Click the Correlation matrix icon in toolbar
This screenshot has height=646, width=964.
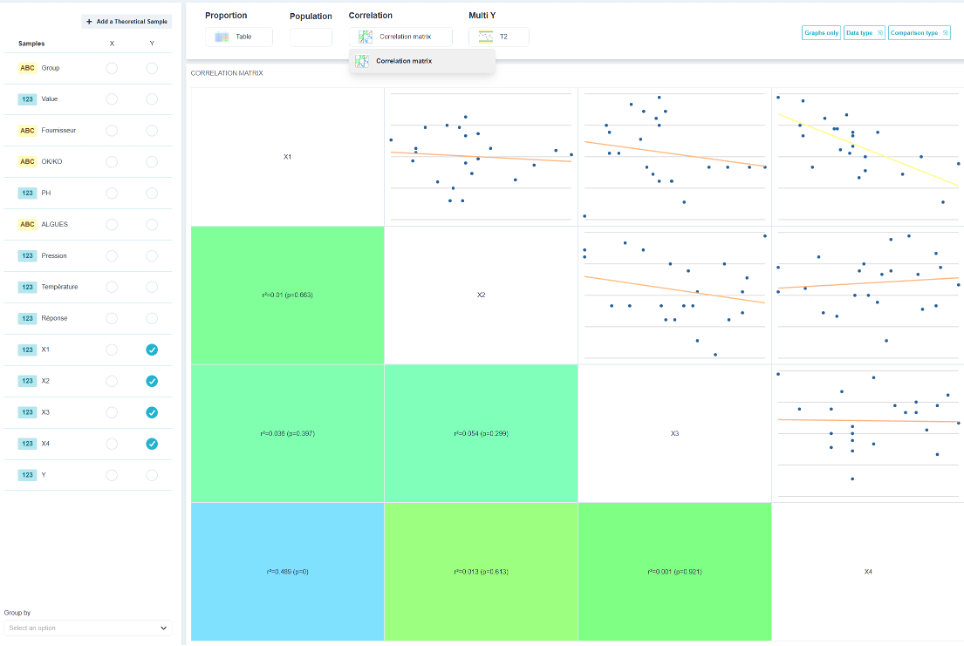[x=366, y=37]
